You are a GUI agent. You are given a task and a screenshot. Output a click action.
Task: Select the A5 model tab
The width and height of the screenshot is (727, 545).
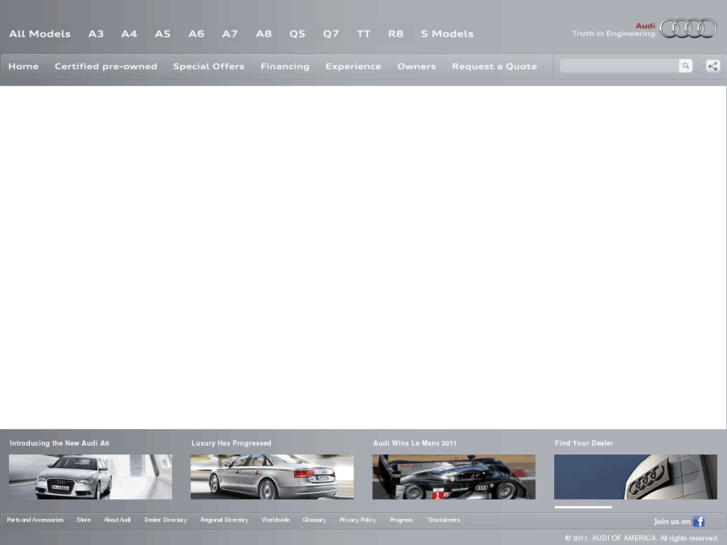coord(163,34)
